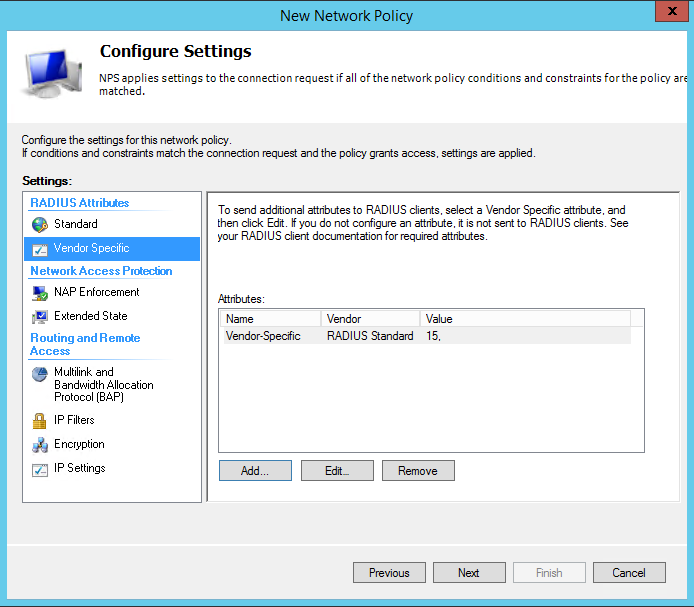The image size is (694, 607).
Task: Click the IP Settings checkmark icon
Action: pos(40,469)
